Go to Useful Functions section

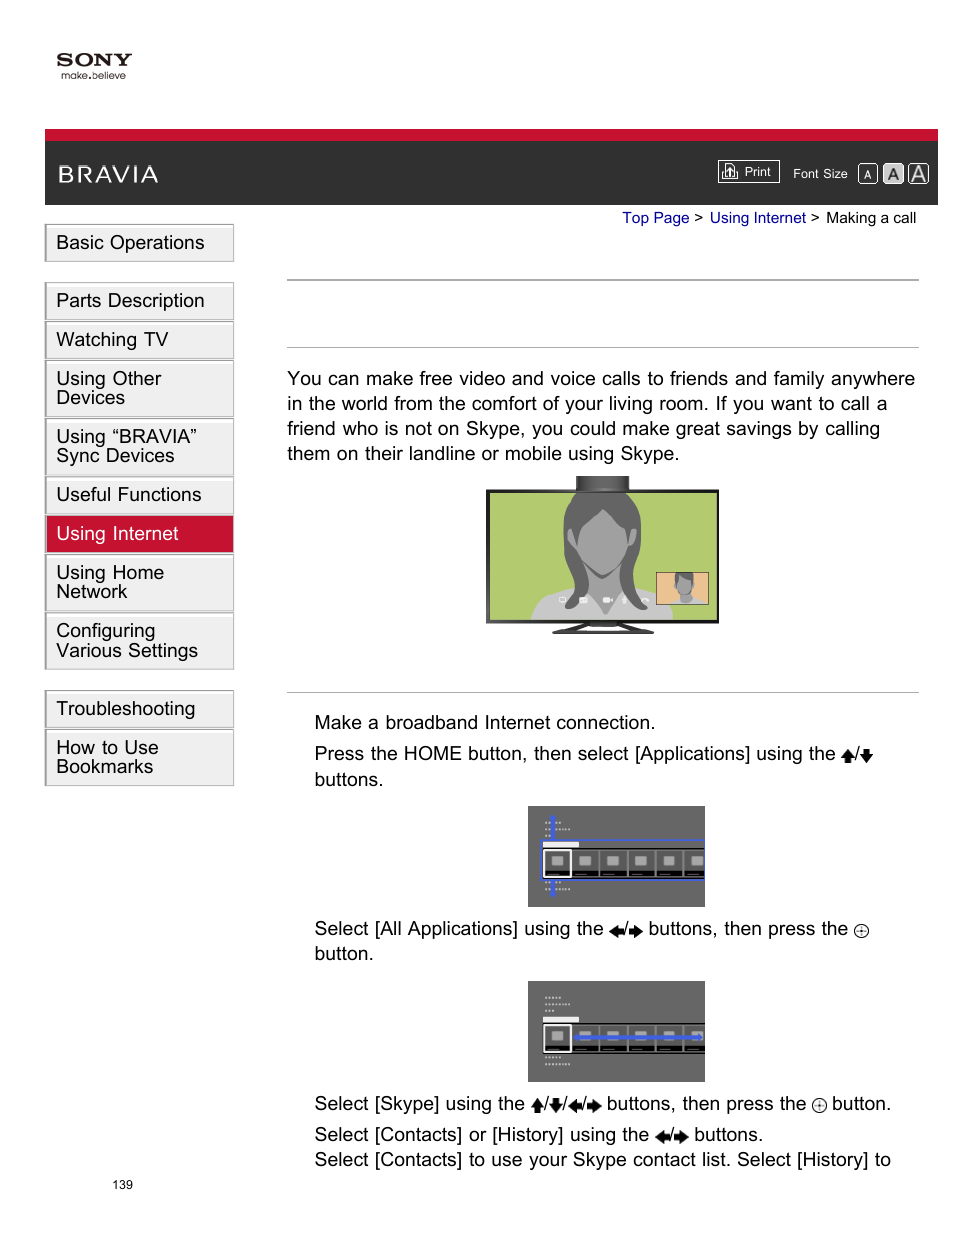click(x=140, y=495)
